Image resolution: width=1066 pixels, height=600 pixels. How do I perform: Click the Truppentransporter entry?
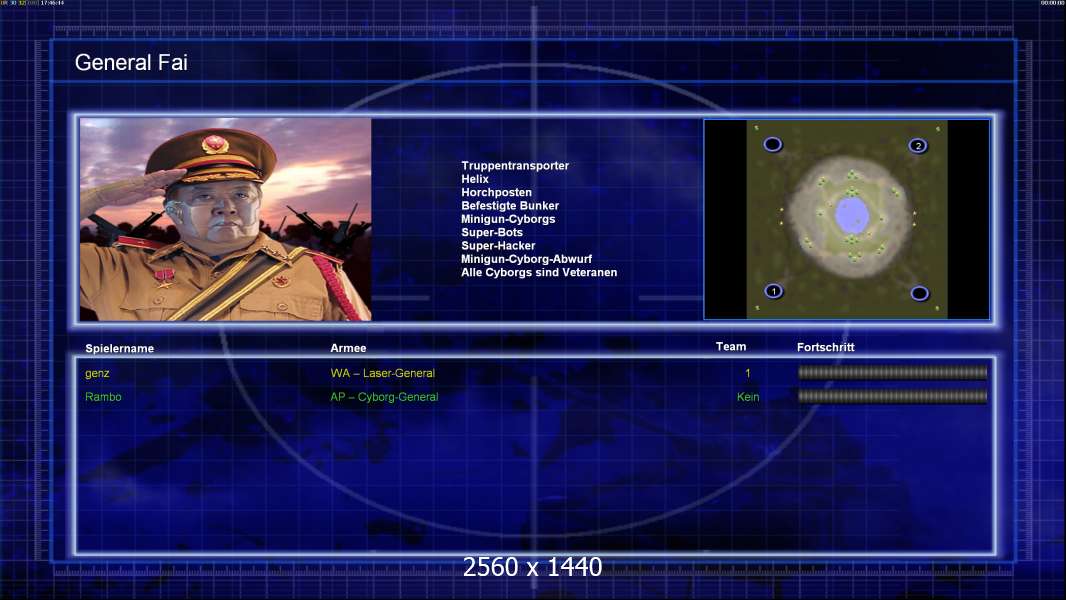click(x=515, y=165)
